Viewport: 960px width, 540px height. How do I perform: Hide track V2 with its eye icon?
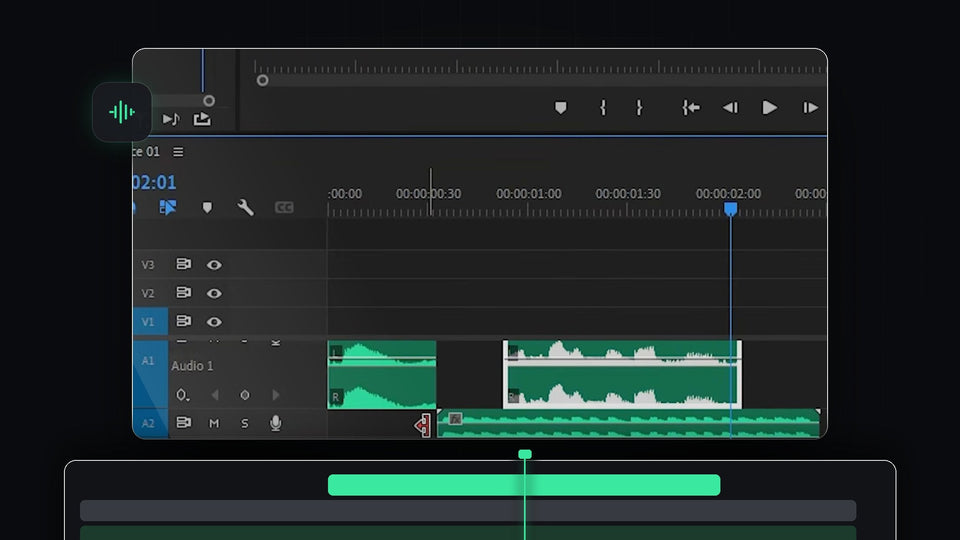[x=214, y=293]
